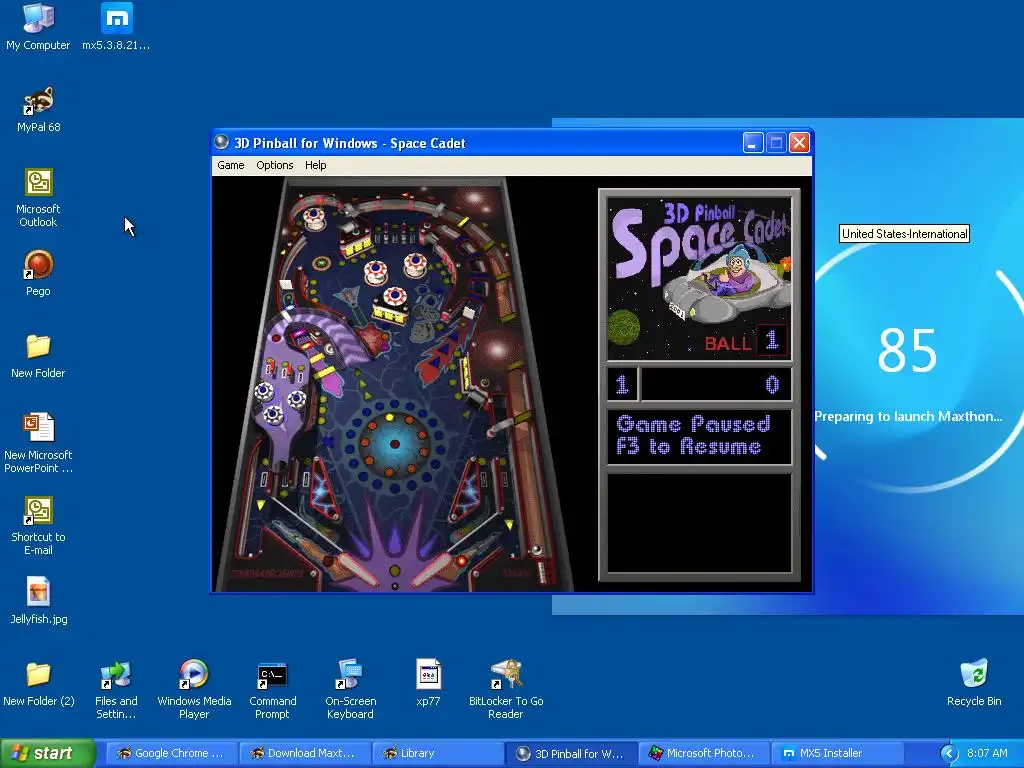Open the Game menu in 3D Pinball
This screenshot has width=1024, height=768.
click(x=231, y=165)
